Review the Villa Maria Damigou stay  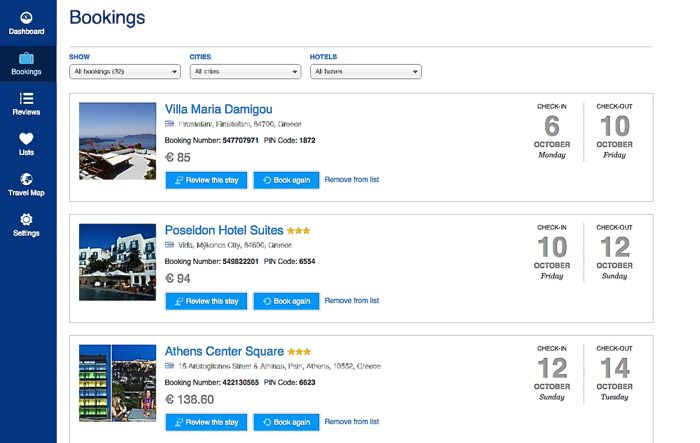click(x=206, y=180)
